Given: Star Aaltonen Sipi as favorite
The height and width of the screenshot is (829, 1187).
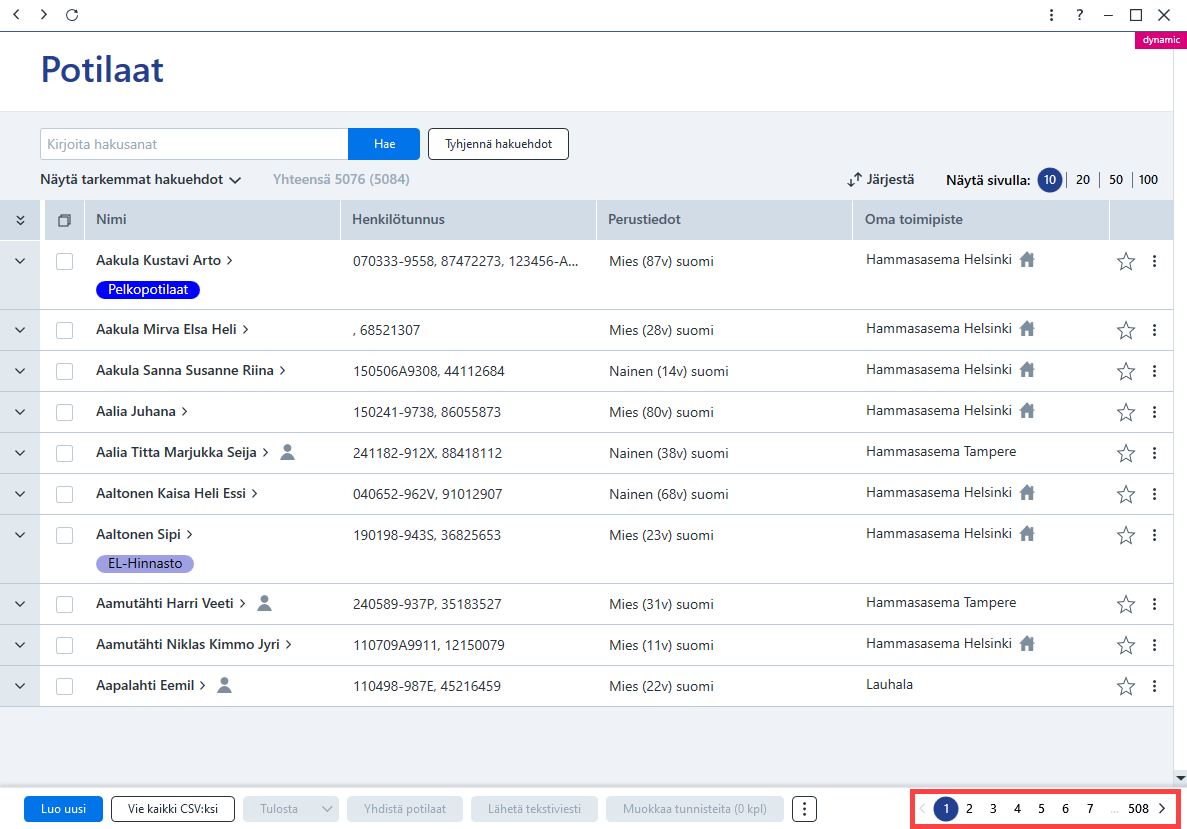Looking at the screenshot, I should coord(1126,535).
